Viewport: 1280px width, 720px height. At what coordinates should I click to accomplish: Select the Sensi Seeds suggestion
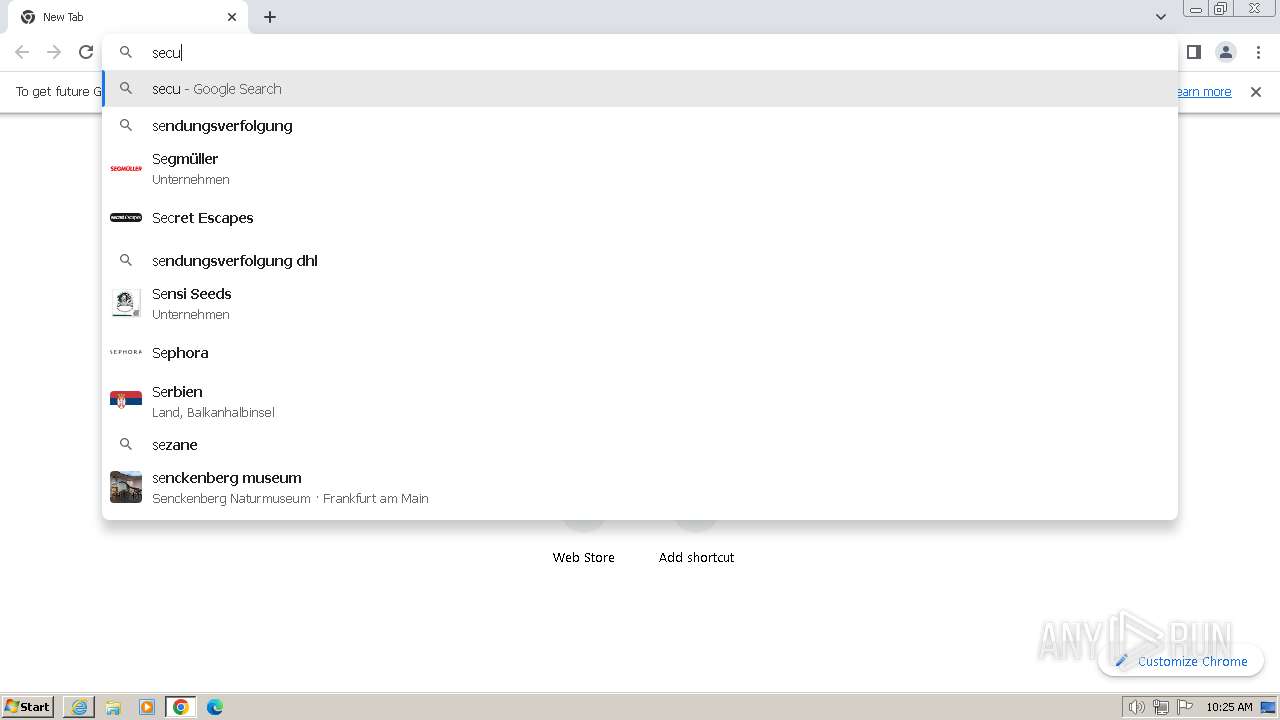(640, 304)
